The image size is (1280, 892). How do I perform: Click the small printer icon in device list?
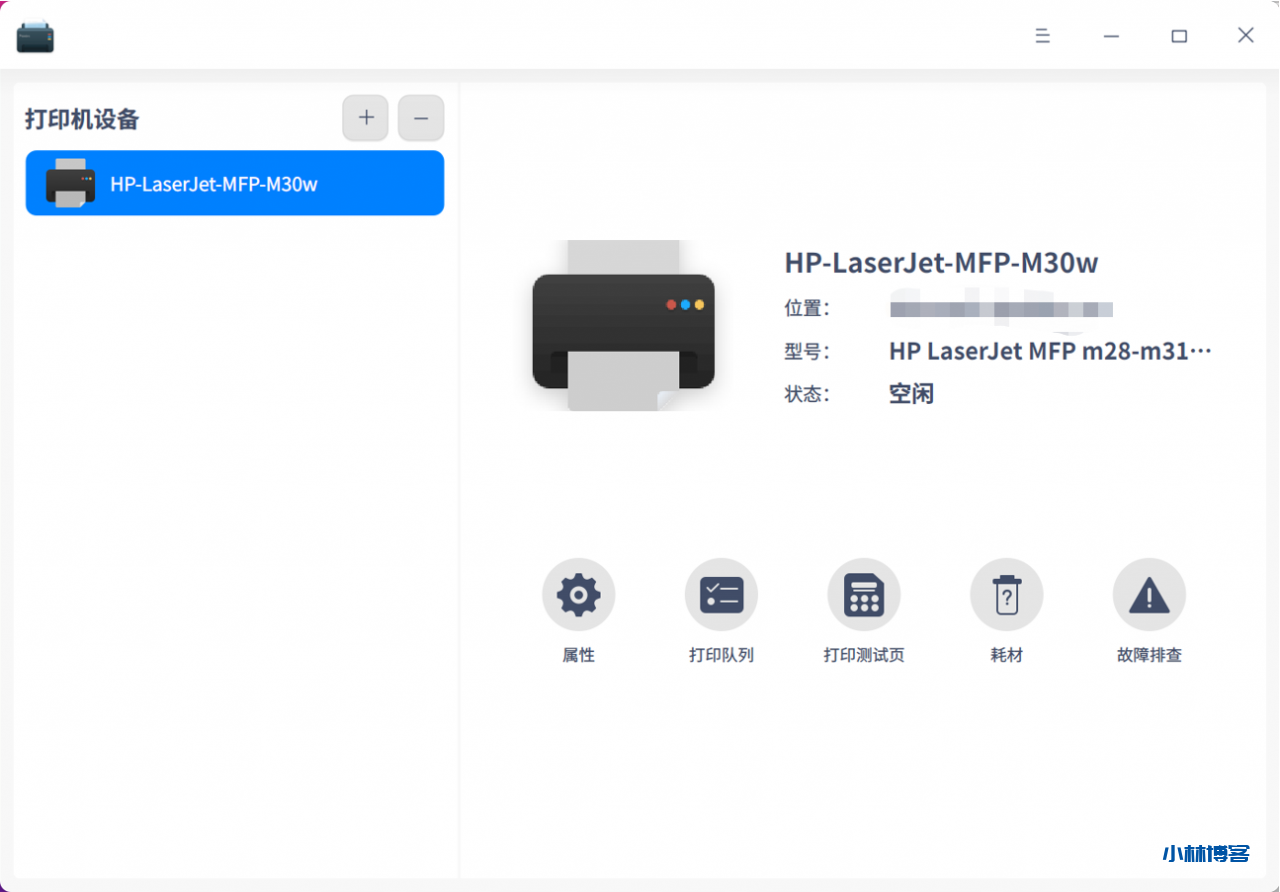click(70, 184)
